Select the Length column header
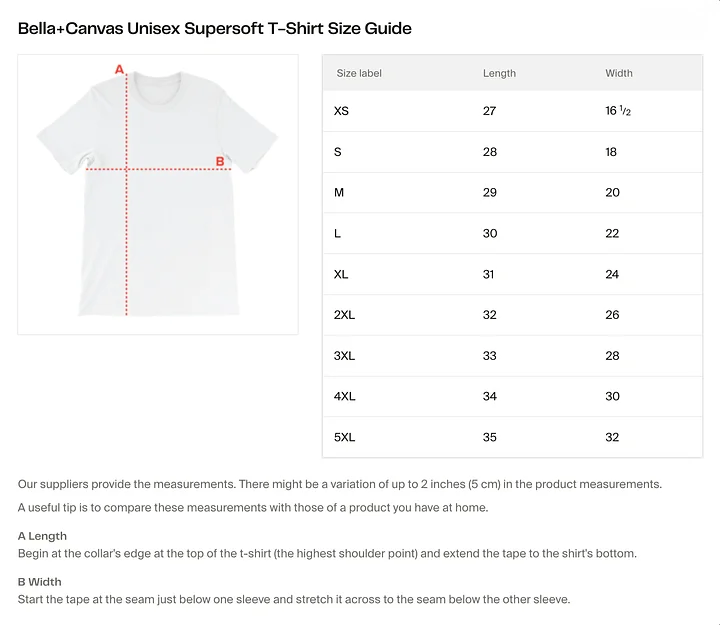 pos(499,73)
